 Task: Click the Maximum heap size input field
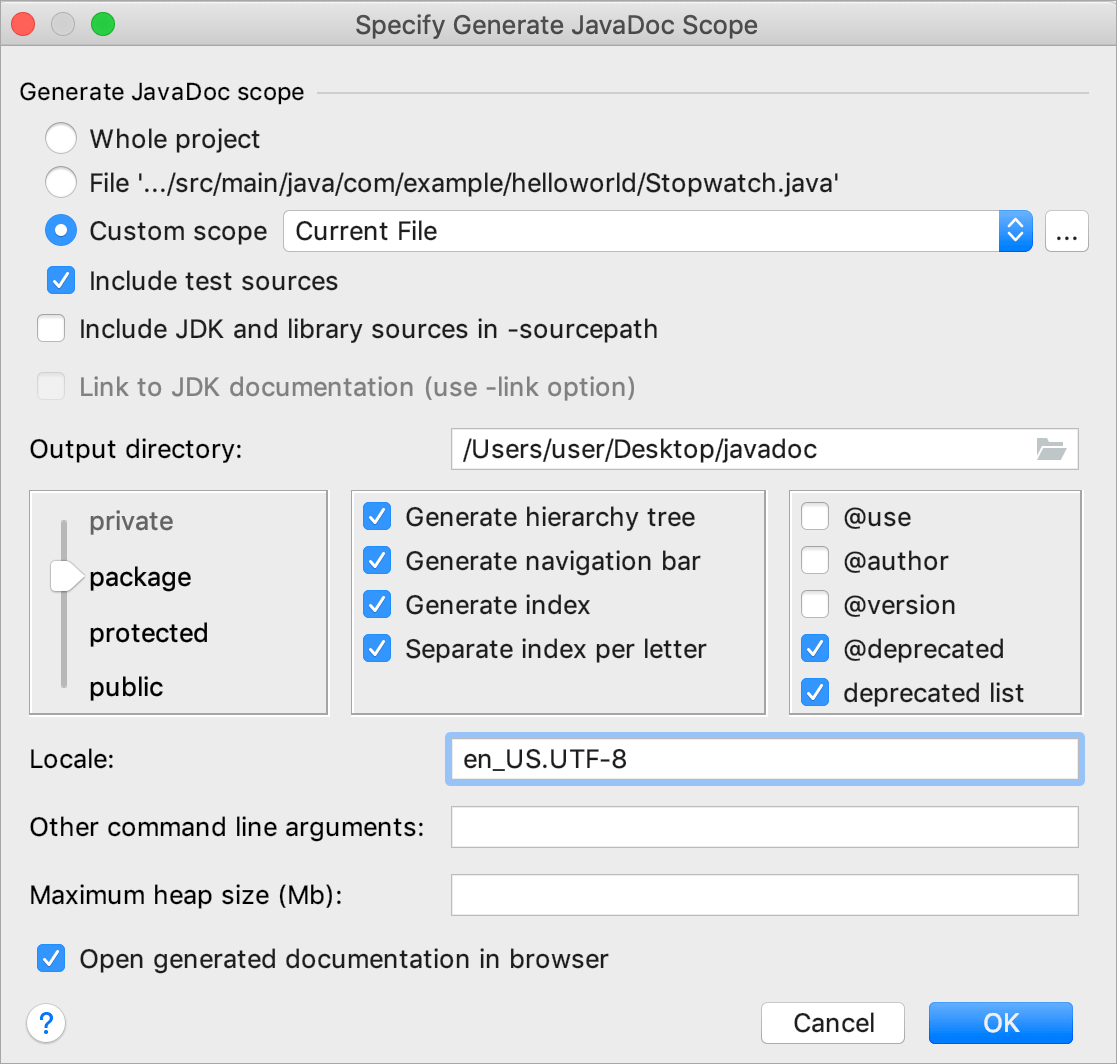tap(764, 895)
